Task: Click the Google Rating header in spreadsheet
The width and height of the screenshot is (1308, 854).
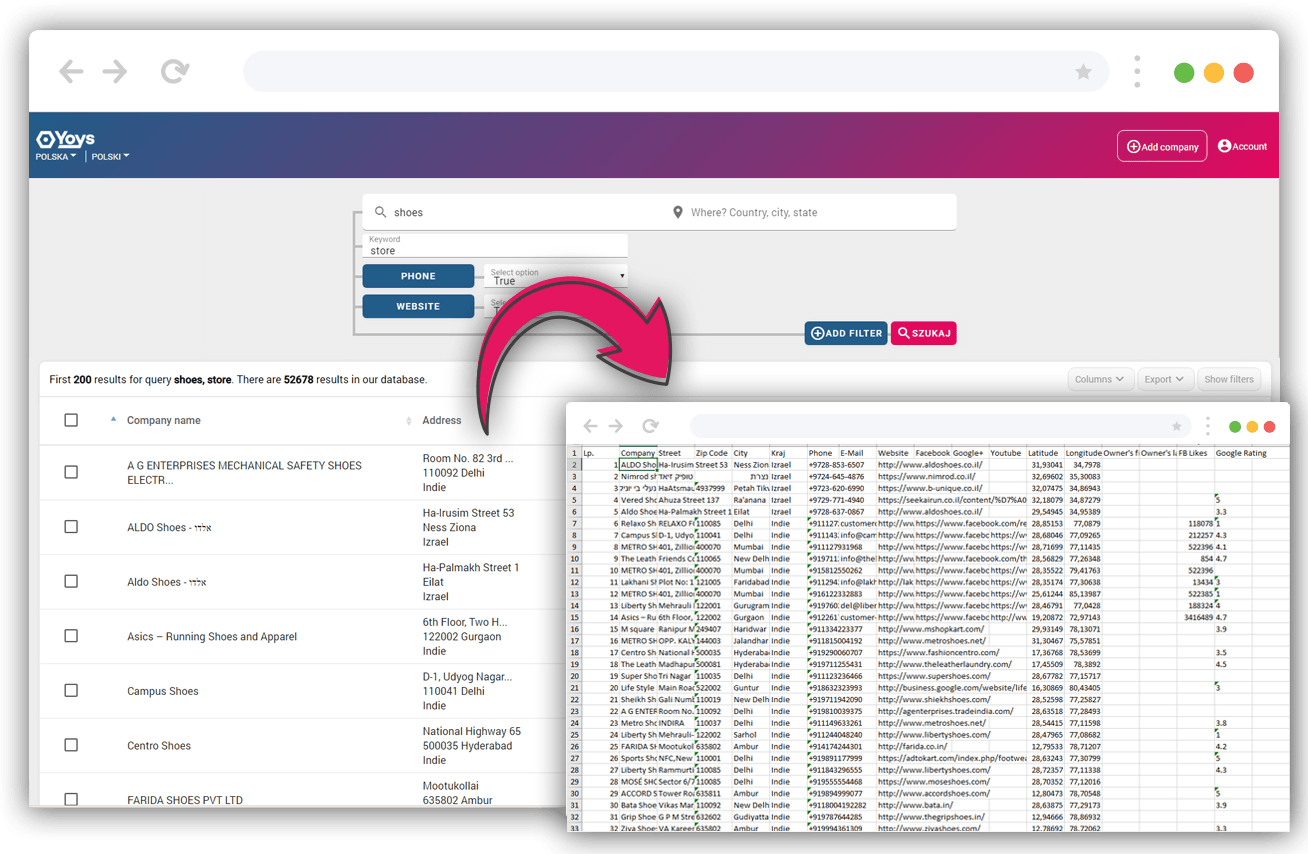Action: [1241, 453]
